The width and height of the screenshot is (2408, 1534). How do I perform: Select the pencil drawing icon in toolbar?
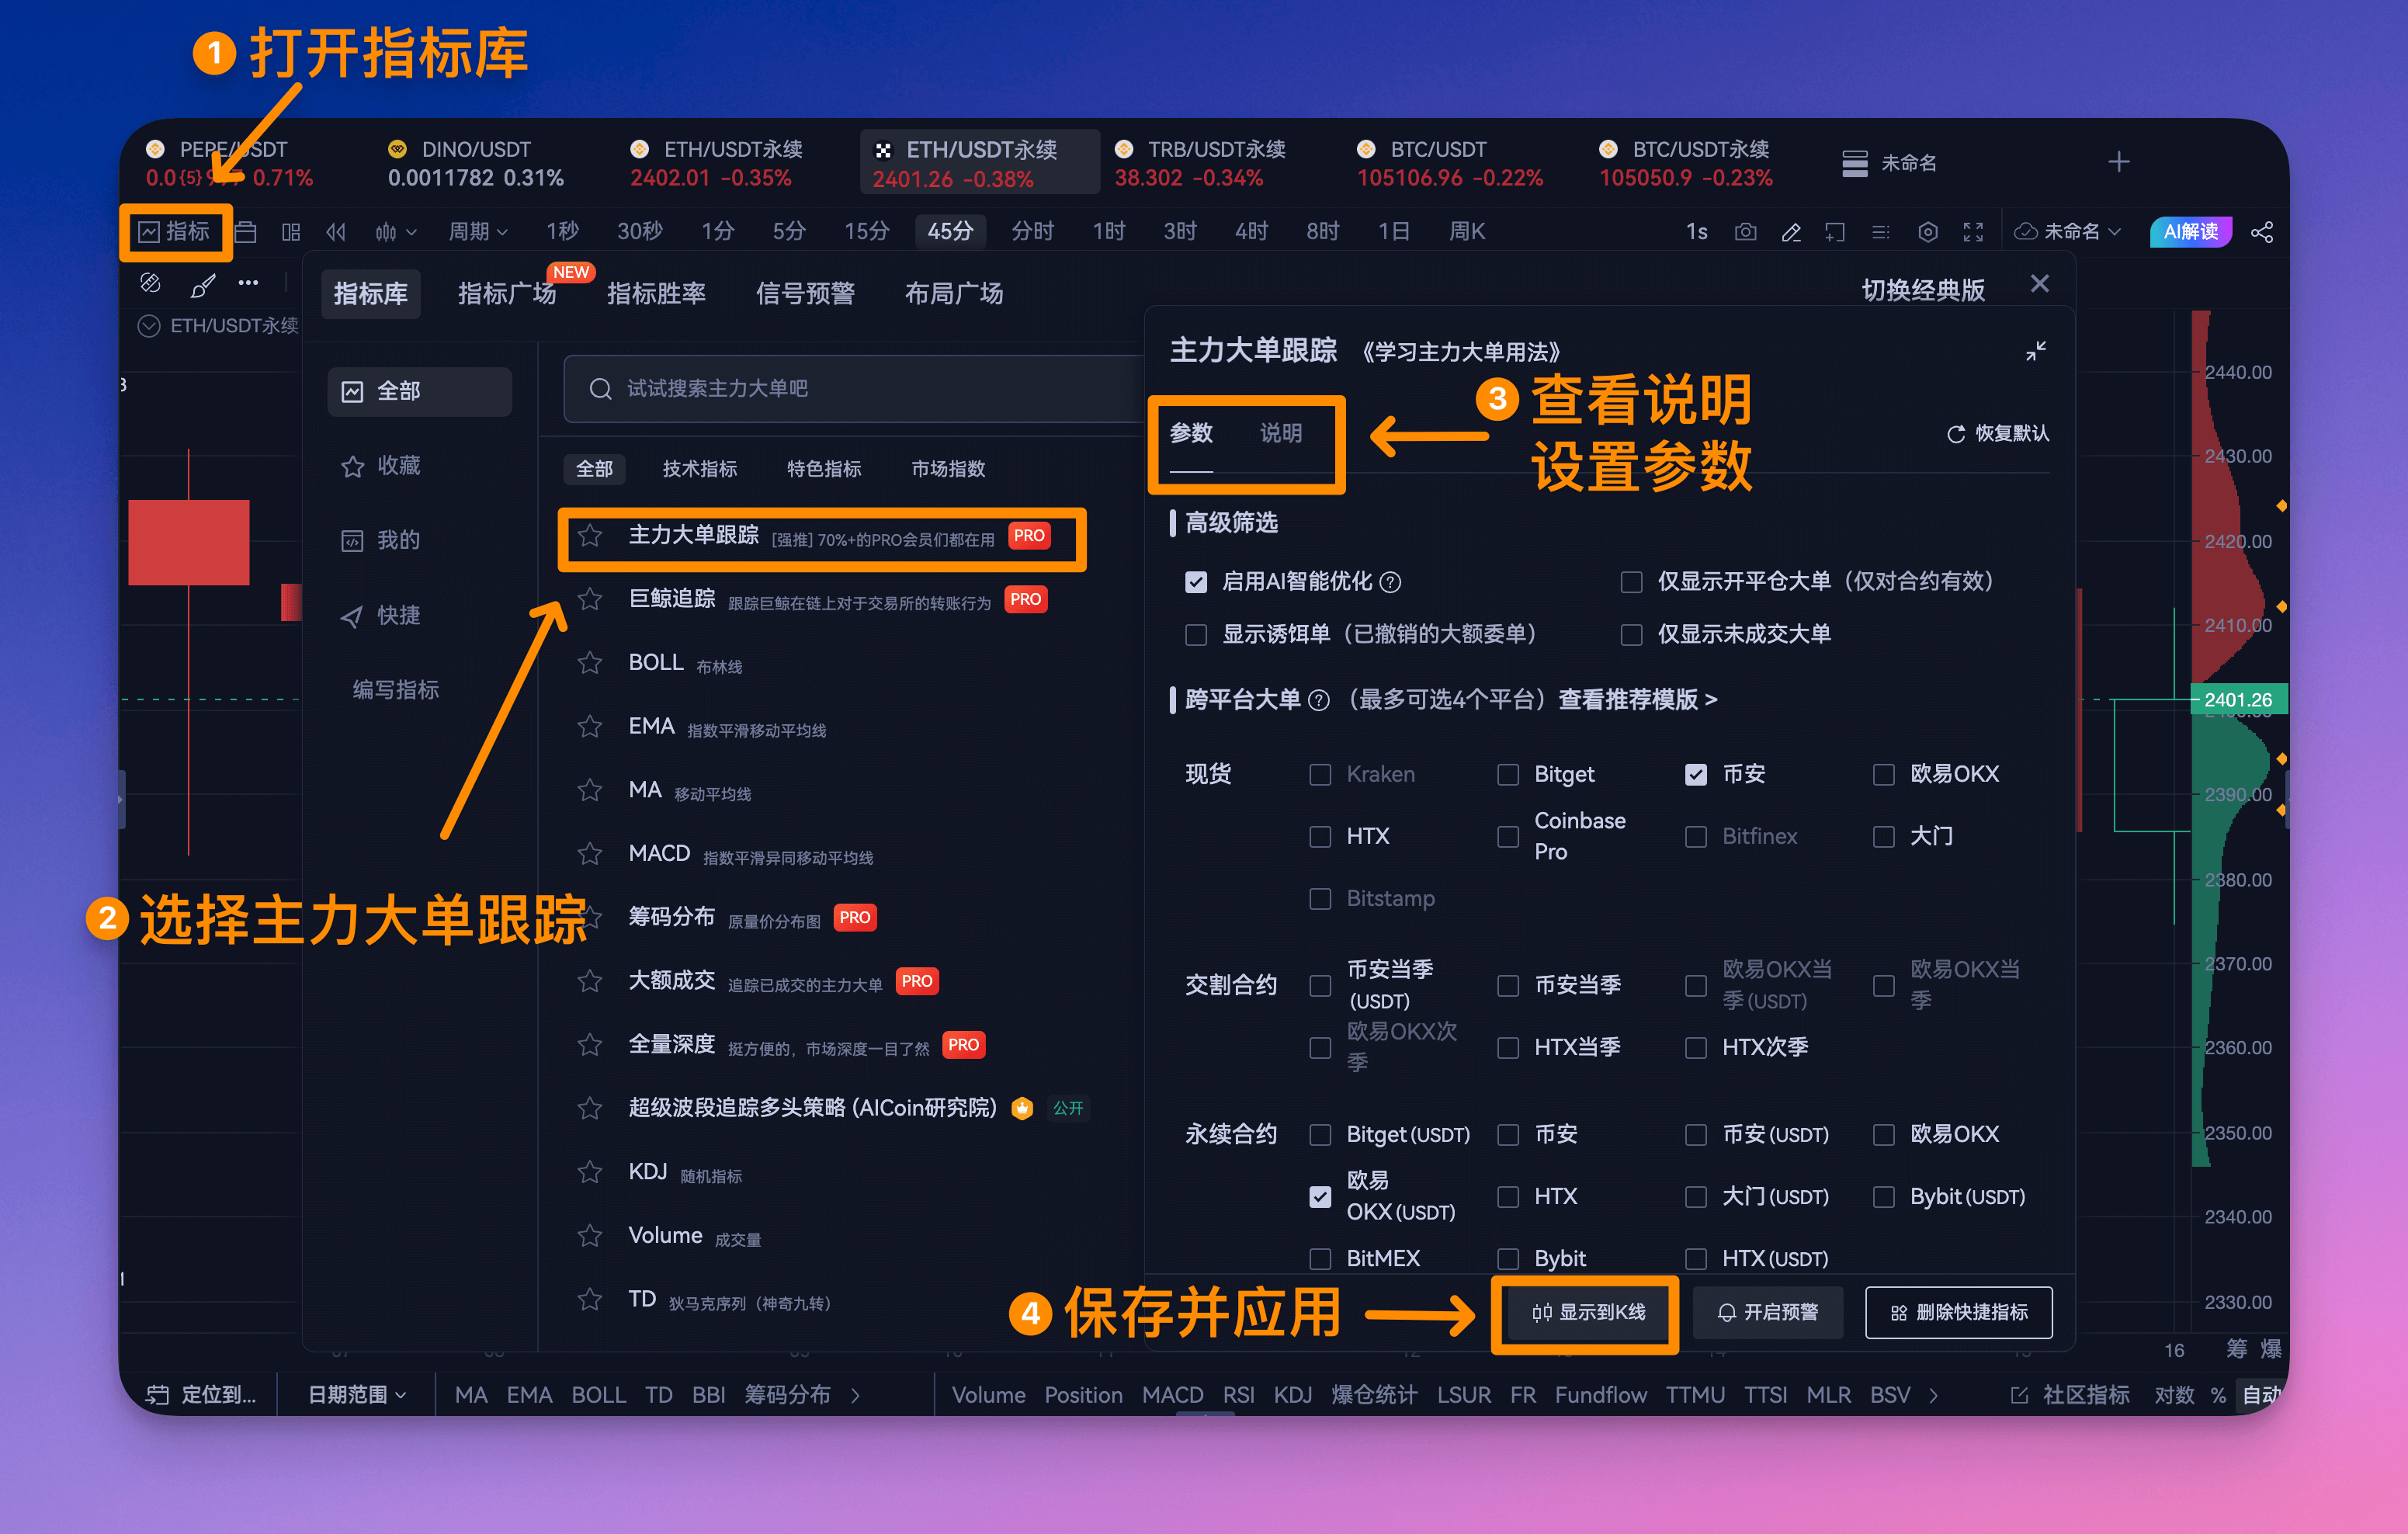pos(1790,232)
